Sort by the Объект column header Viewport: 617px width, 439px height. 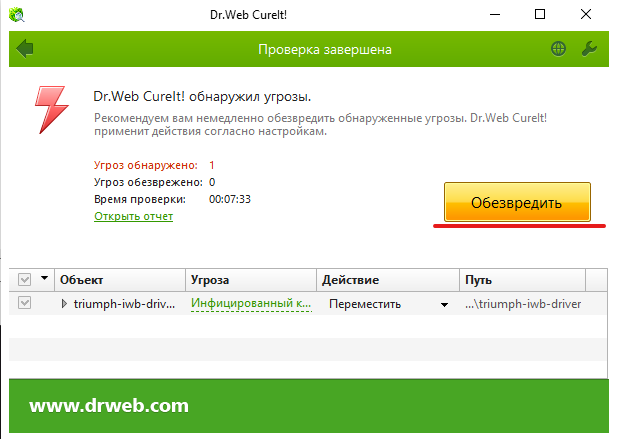click(x=120, y=280)
